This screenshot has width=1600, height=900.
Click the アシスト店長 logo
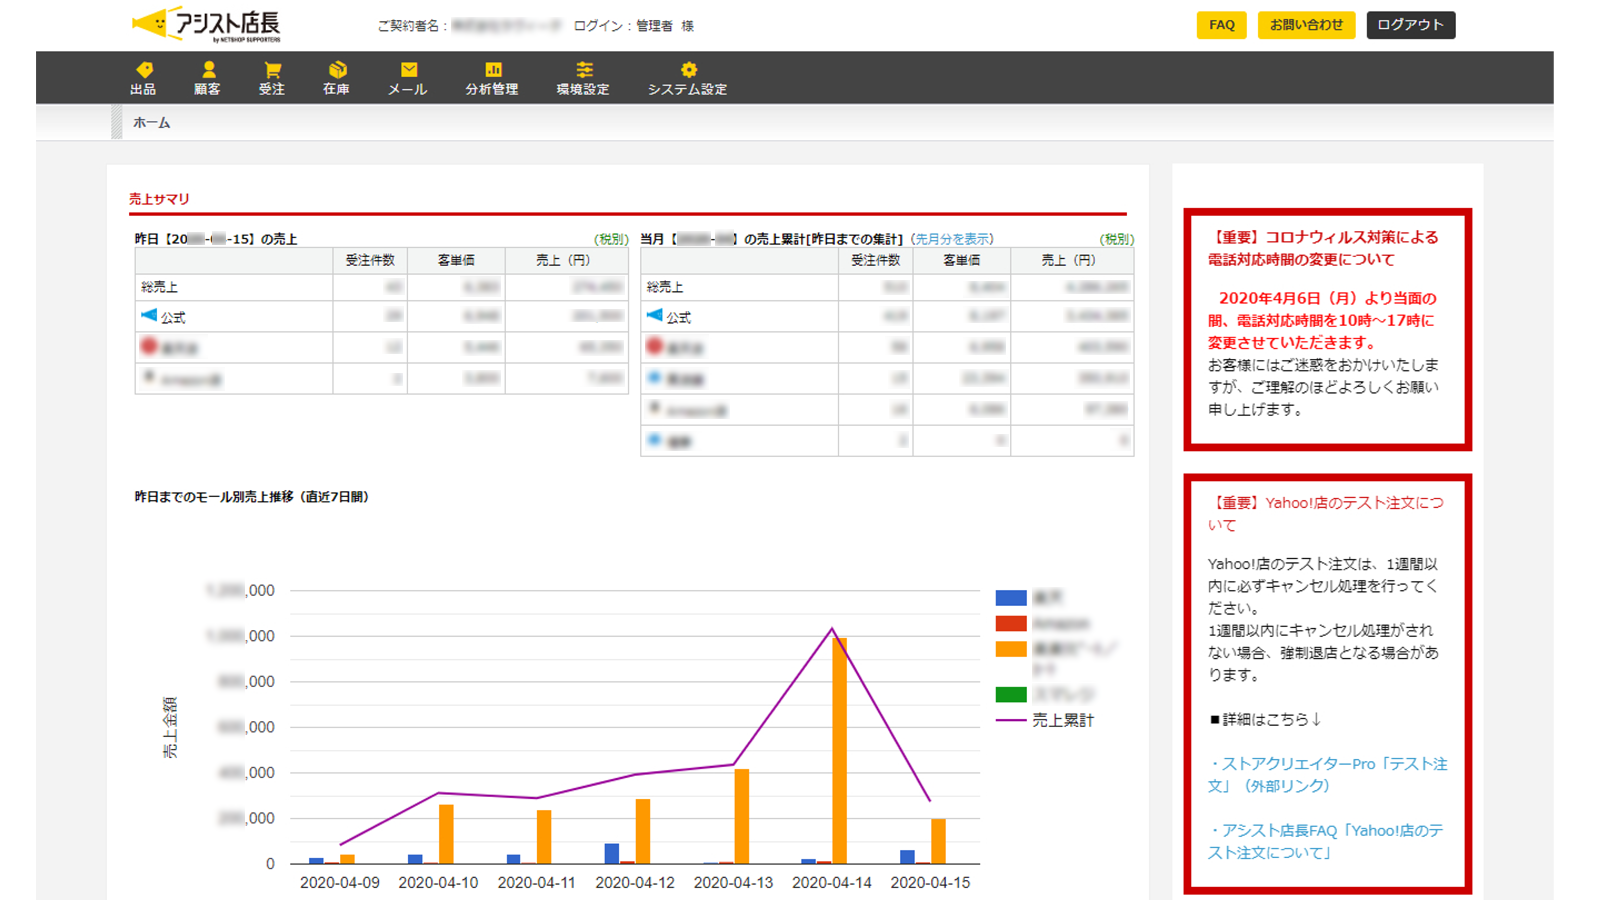208,24
